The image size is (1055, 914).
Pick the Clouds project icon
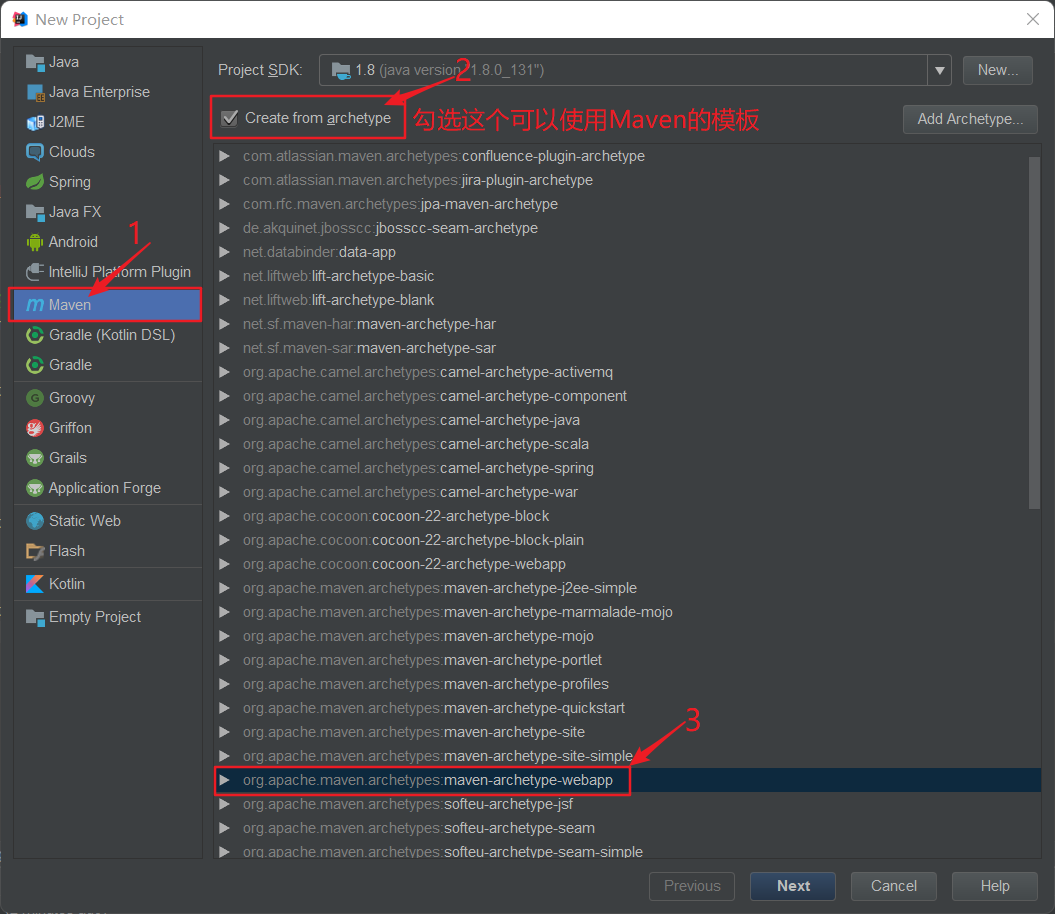point(35,152)
